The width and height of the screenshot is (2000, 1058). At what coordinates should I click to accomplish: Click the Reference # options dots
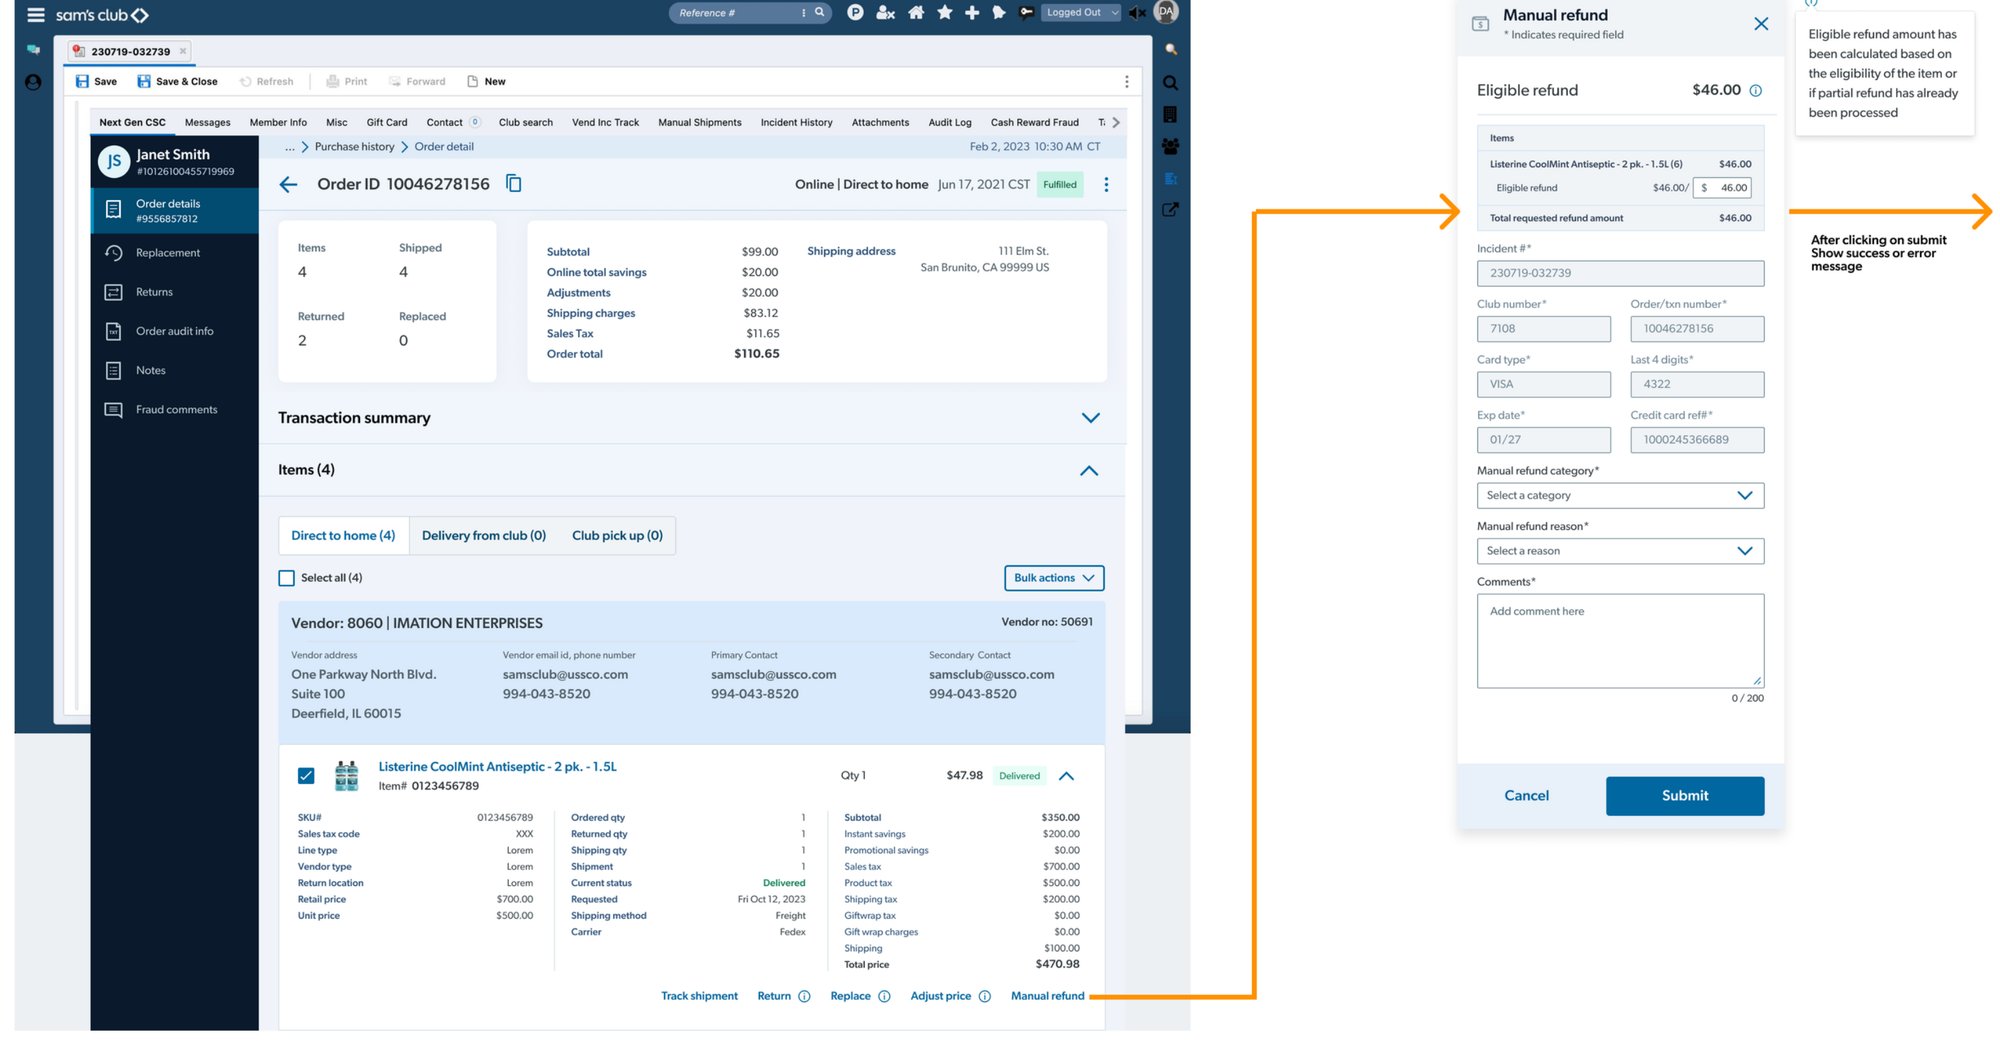[x=803, y=13]
